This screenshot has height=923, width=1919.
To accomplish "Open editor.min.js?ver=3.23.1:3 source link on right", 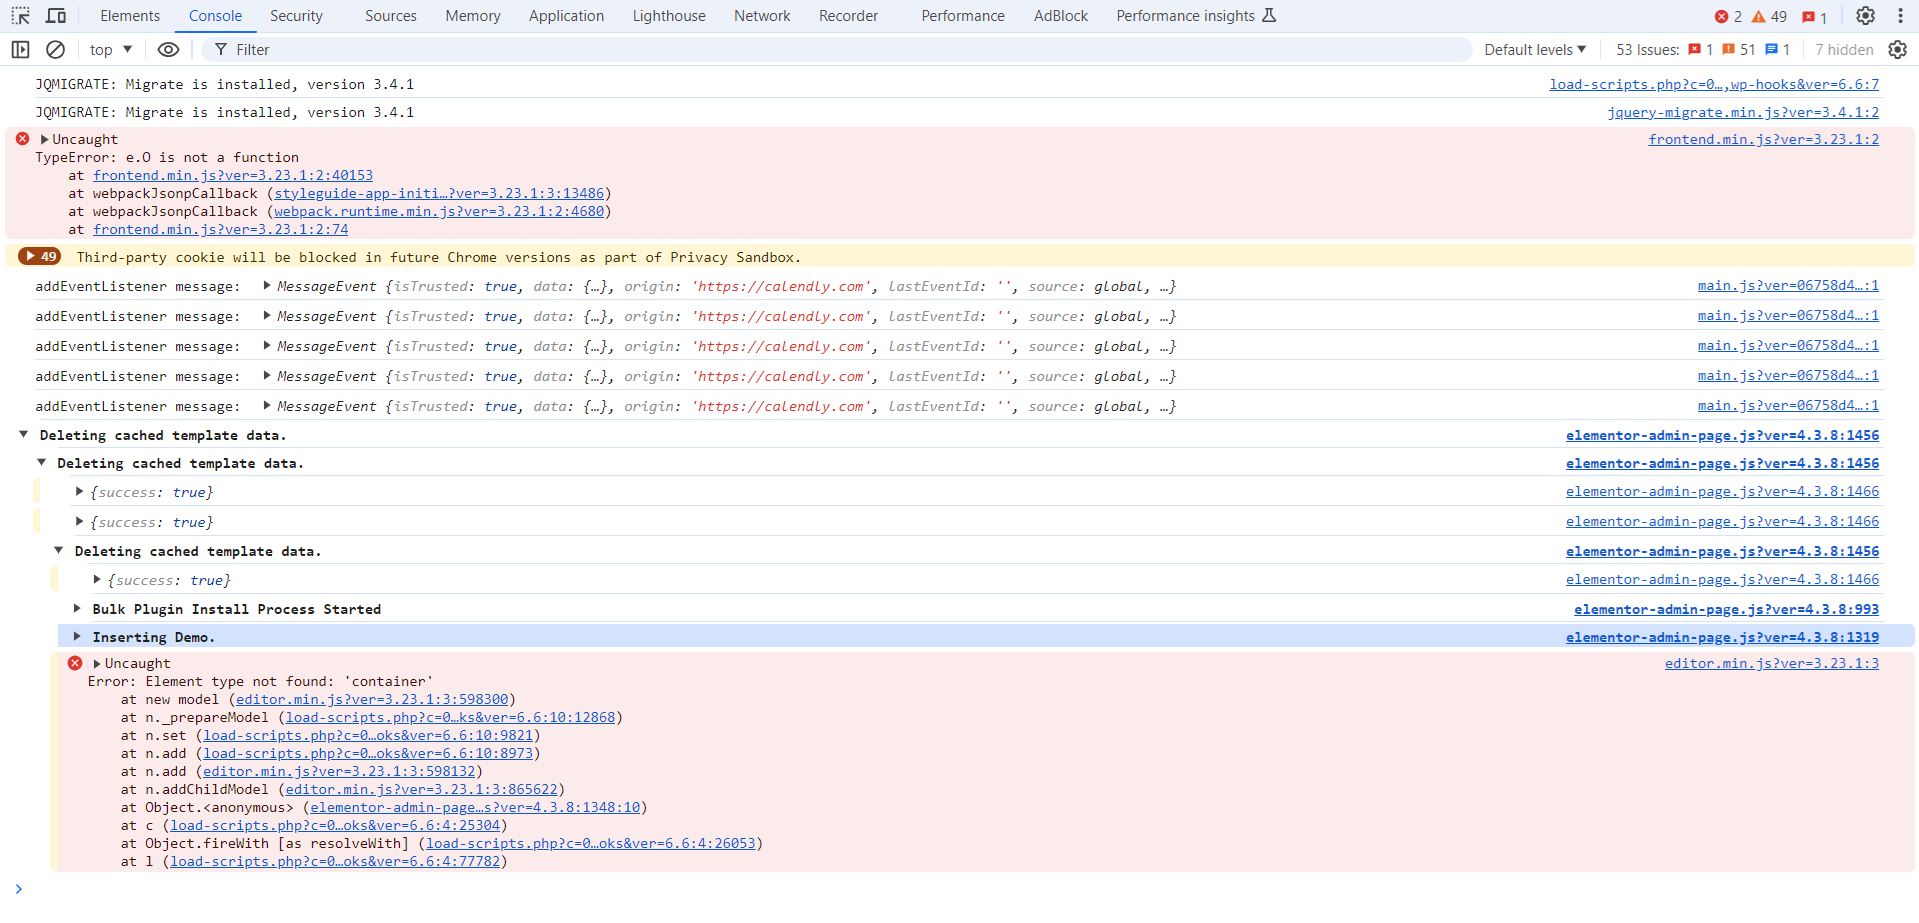I will (1772, 663).
